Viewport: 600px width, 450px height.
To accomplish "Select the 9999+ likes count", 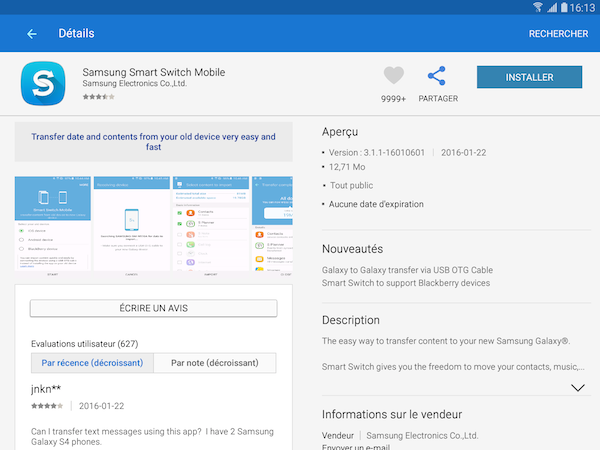I will point(393,99).
